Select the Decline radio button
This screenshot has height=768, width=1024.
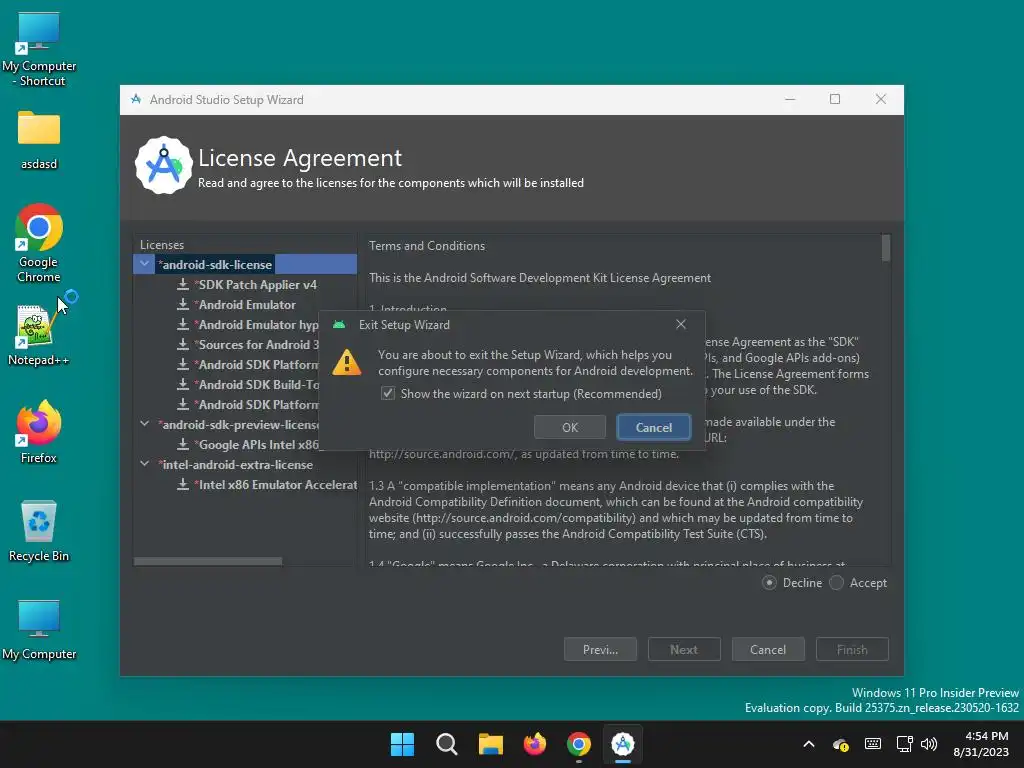769,583
